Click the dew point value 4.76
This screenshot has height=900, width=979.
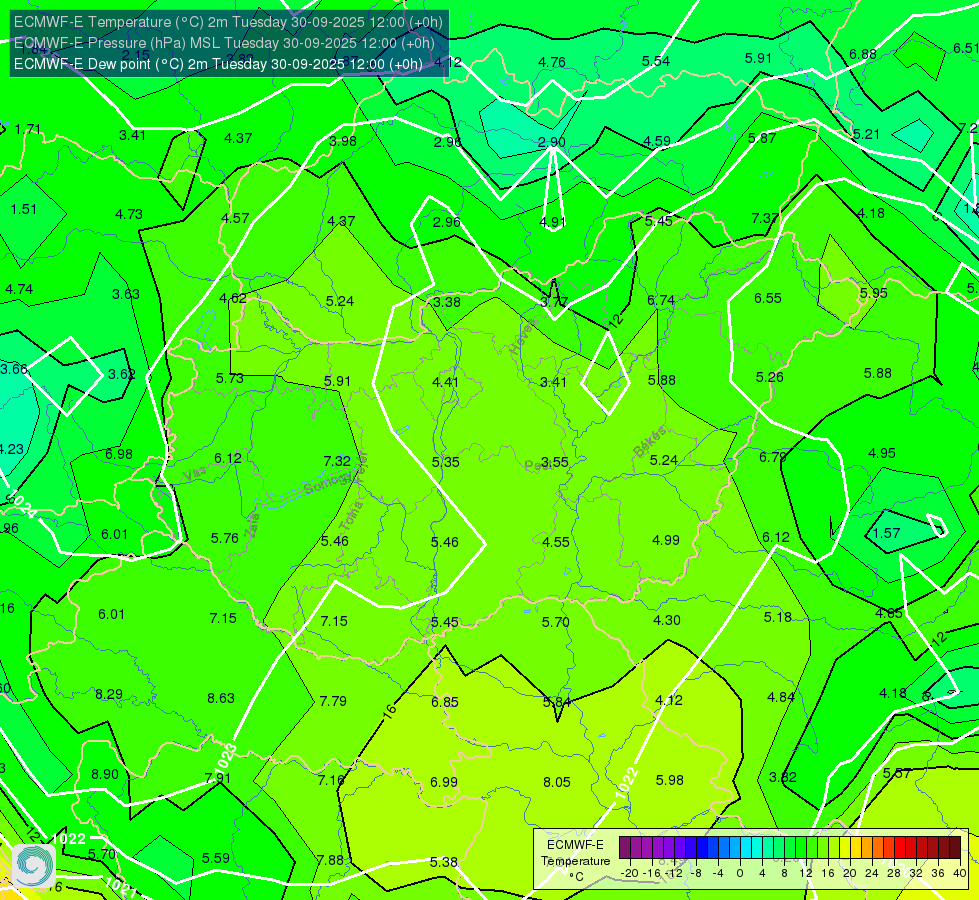[552, 62]
